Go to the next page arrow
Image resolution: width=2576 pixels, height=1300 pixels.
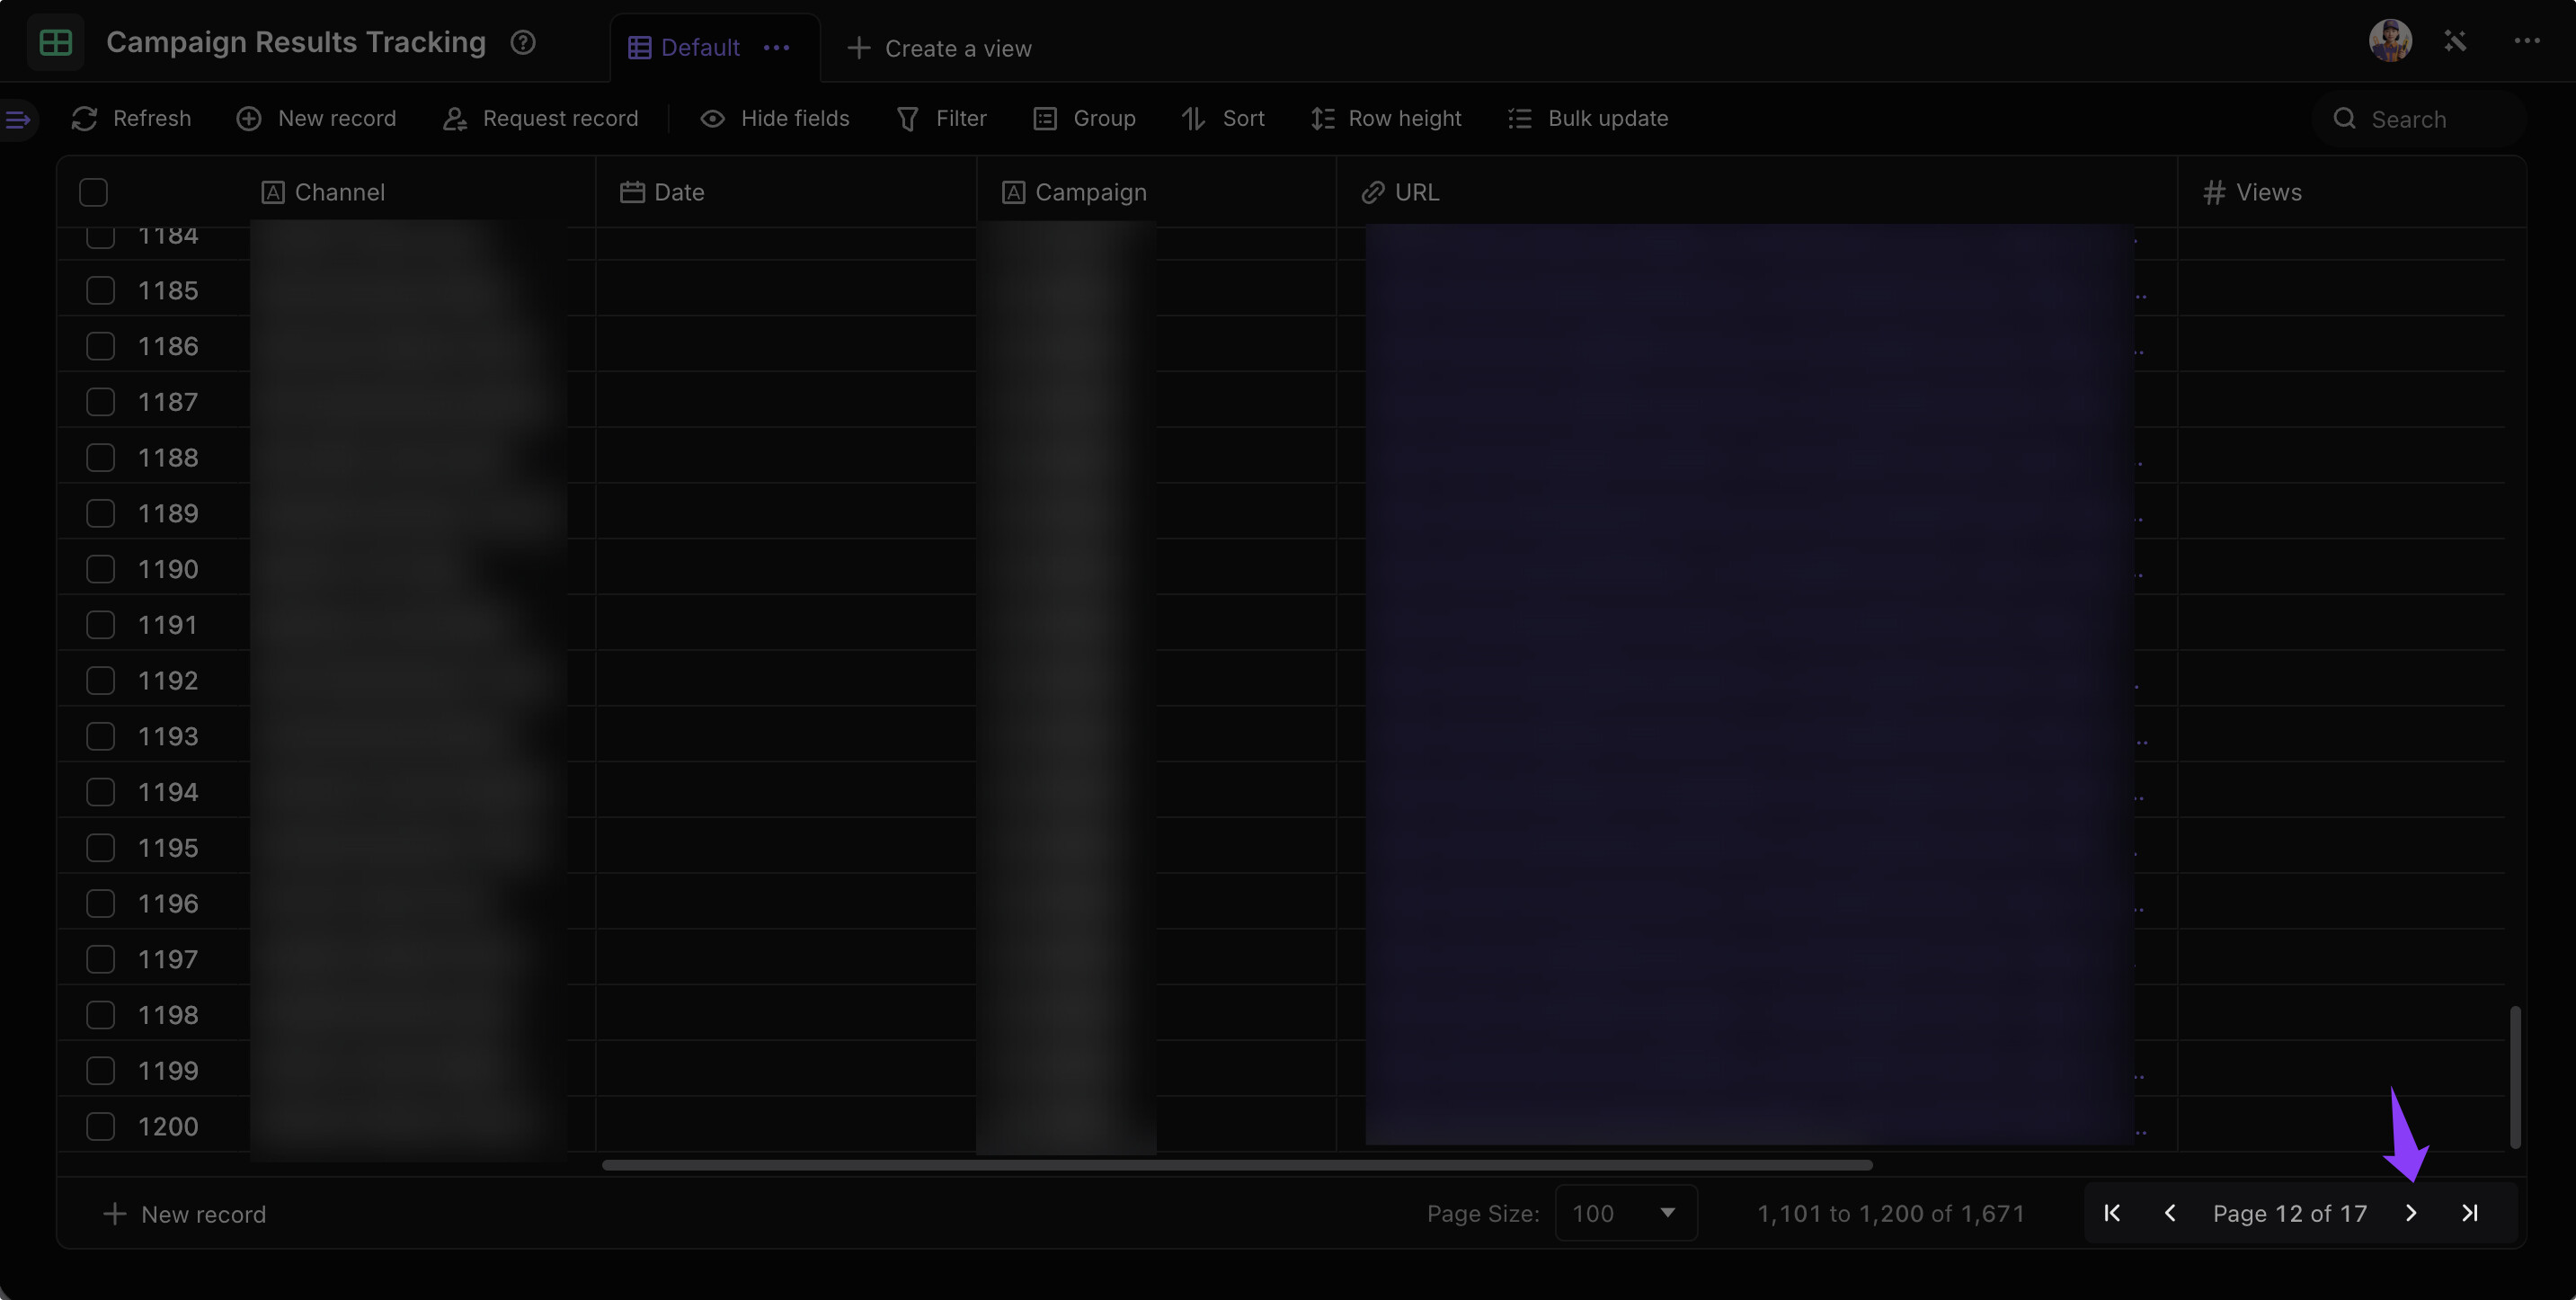[x=2411, y=1213]
